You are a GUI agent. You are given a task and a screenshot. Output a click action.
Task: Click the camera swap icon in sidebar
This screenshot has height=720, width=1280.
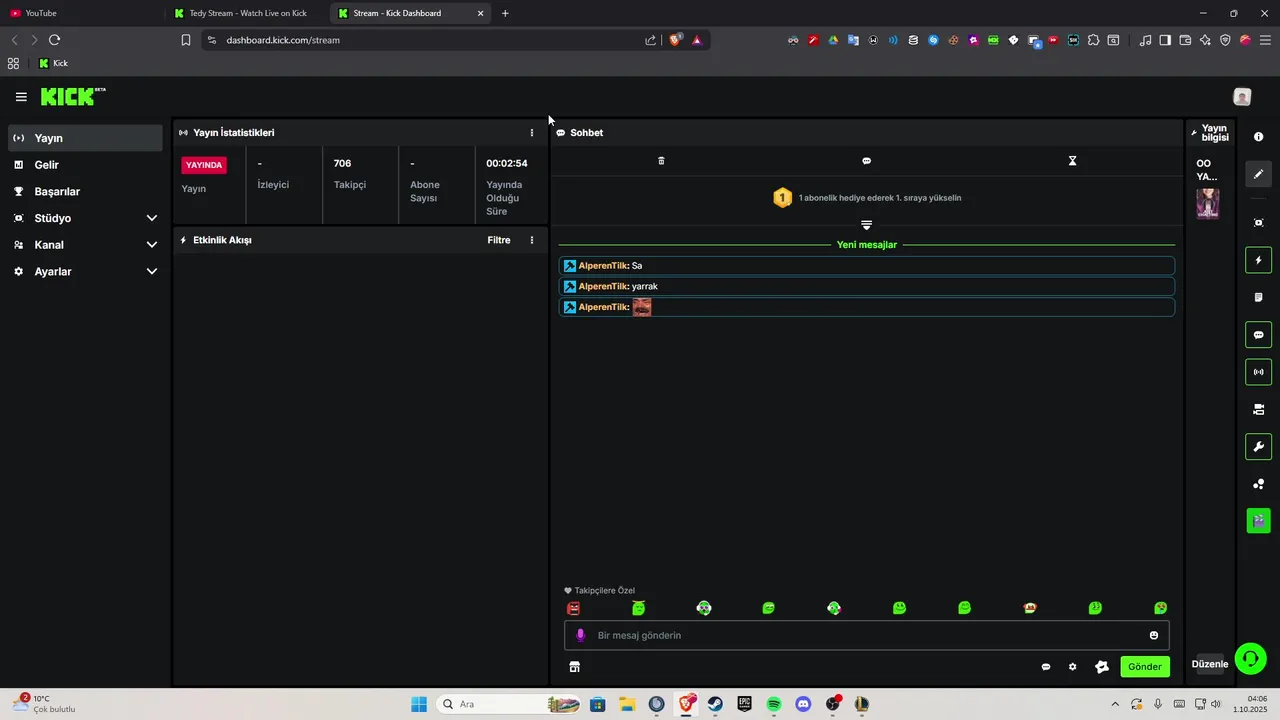[x=1258, y=409]
